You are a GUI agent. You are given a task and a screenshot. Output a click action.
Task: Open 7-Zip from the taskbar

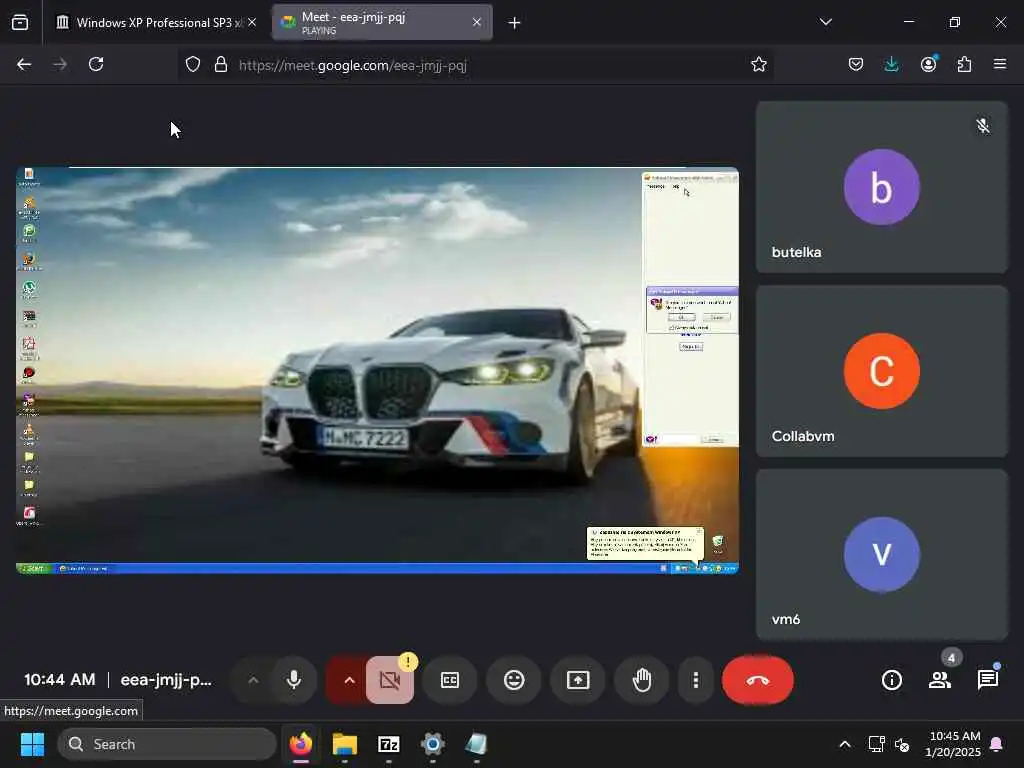(389, 744)
